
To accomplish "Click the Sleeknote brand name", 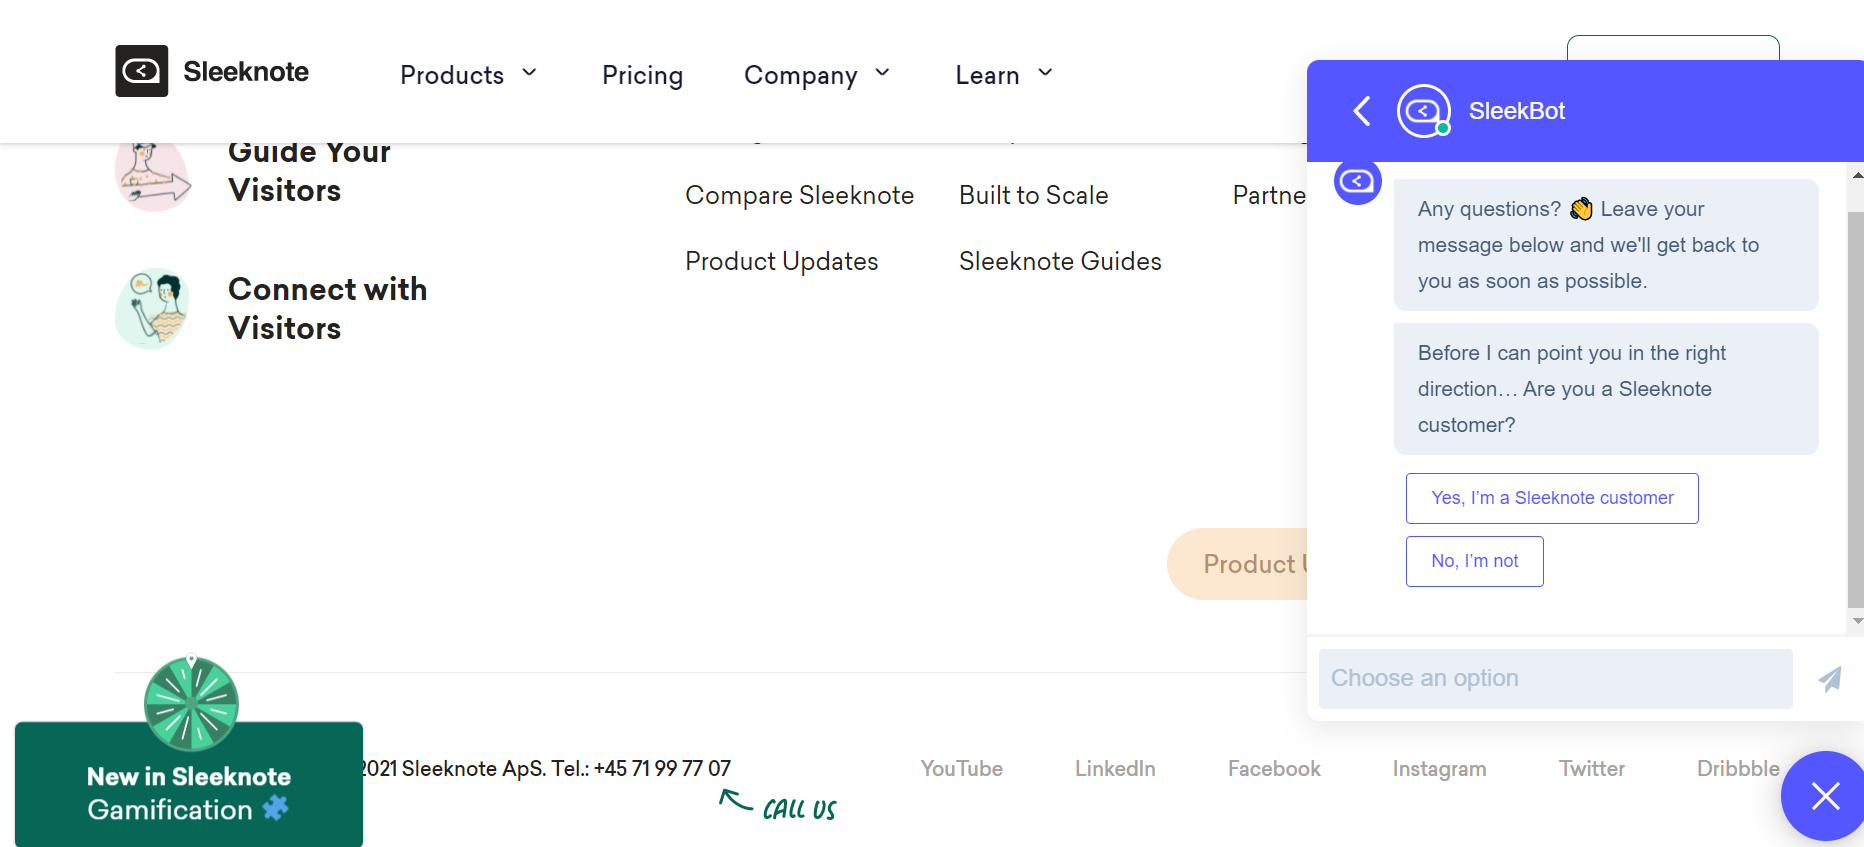I will pyautogui.click(x=246, y=72).
